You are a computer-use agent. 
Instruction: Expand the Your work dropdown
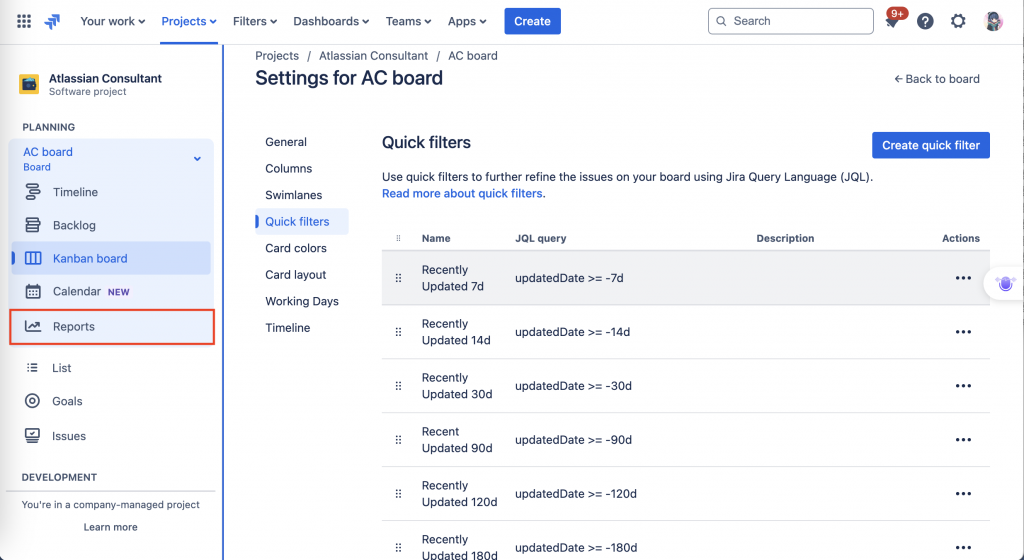(112, 21)
